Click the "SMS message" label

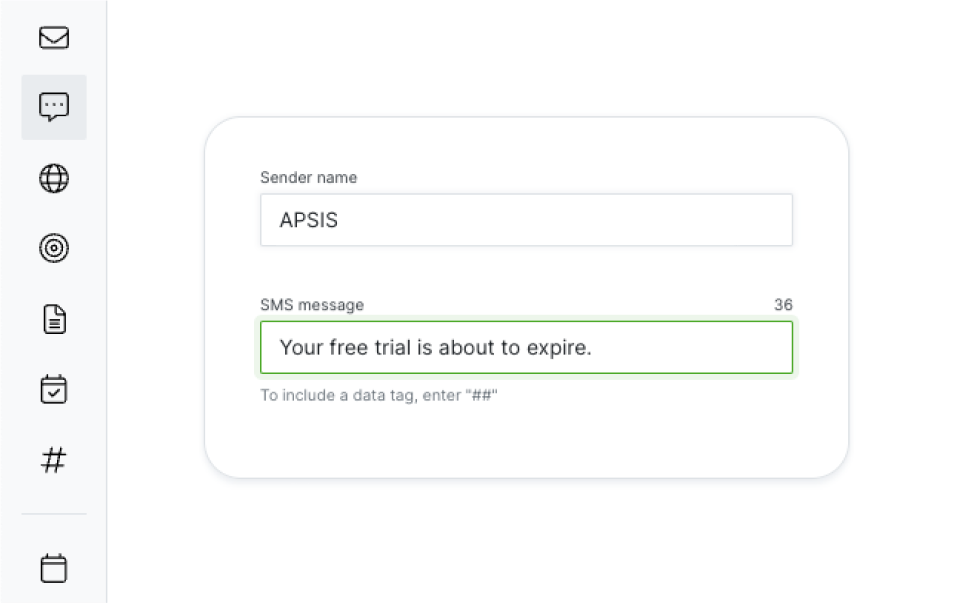[312, 305]
